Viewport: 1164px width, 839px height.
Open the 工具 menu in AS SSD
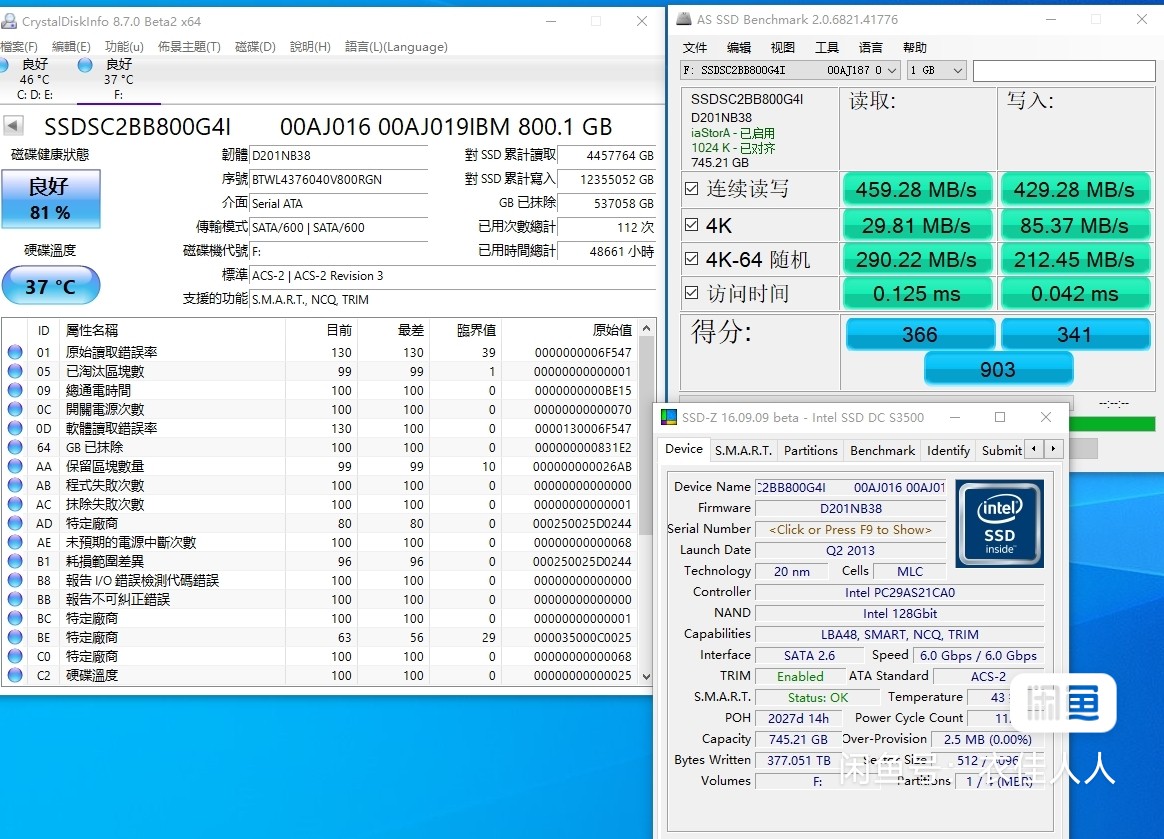(827, 48)
